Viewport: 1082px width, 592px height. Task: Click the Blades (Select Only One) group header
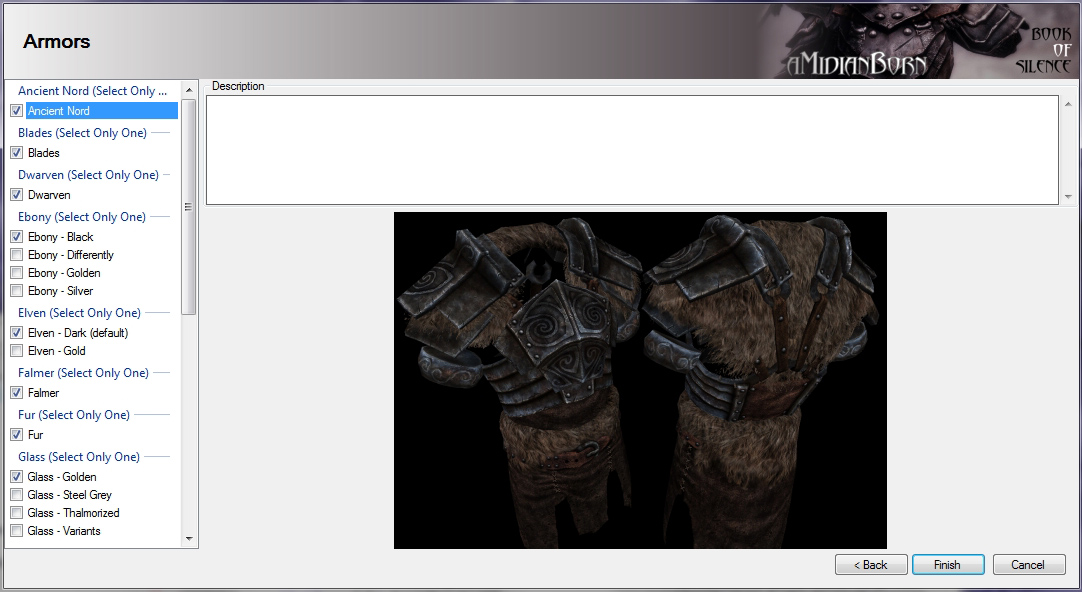[x=82, y=132]
